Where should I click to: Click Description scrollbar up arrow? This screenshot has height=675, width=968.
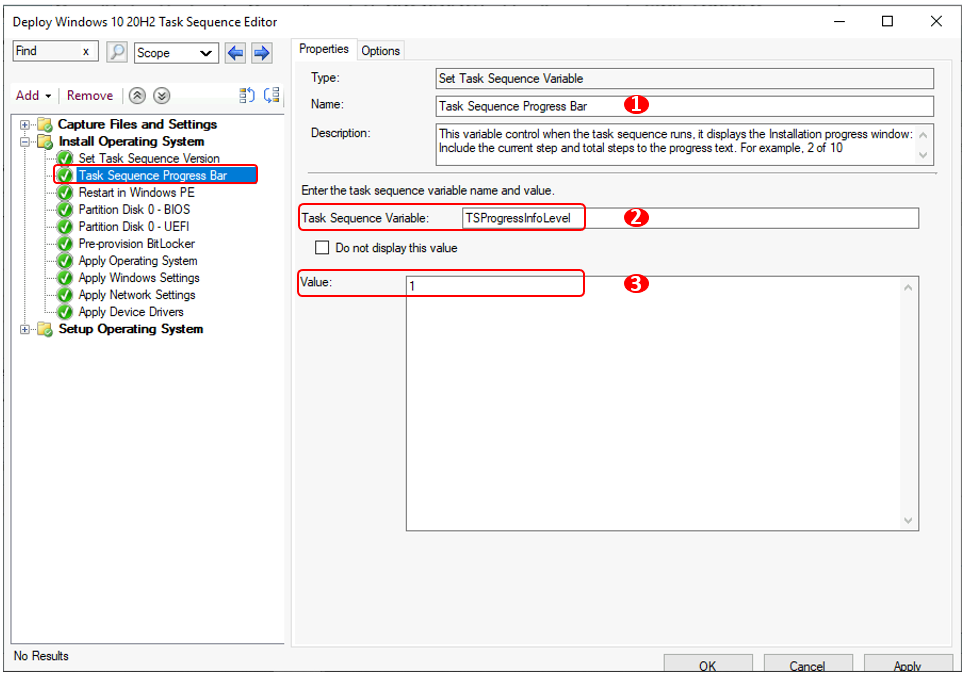(x=923, y=134)
